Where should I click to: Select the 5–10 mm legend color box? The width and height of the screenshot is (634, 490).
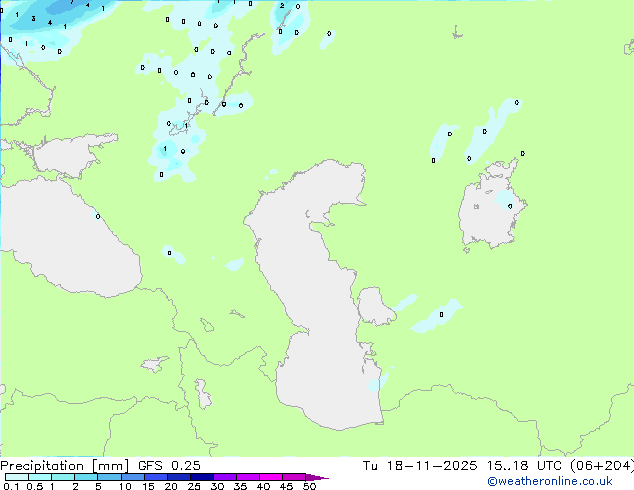(109, 477)
